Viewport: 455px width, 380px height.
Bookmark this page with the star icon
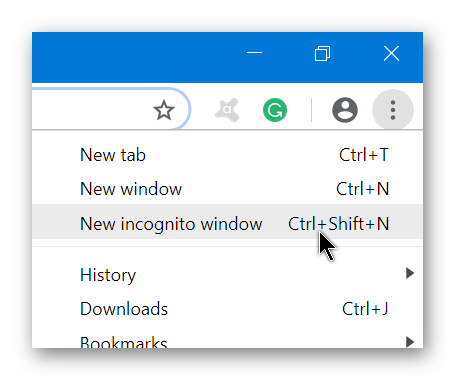click(164, 110)
